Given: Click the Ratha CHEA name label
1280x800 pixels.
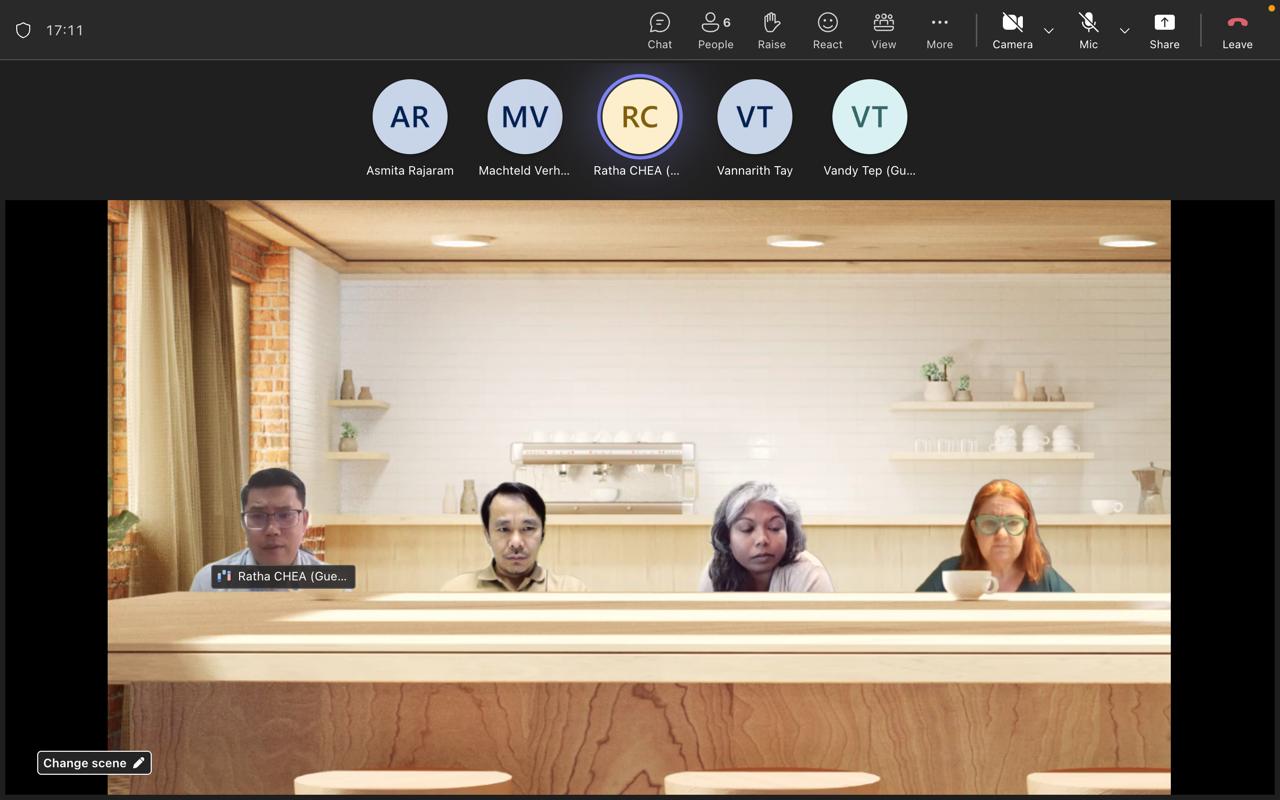Looking at the screenshot, I should (x=284, y=576).
